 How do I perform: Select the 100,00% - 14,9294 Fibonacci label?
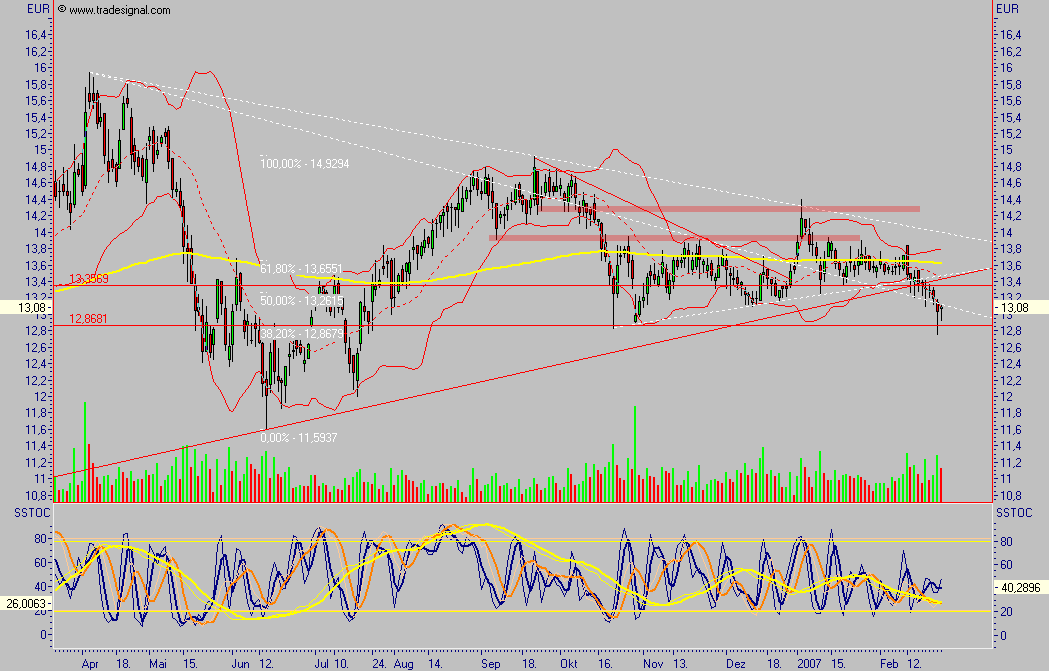pos(304,164)
